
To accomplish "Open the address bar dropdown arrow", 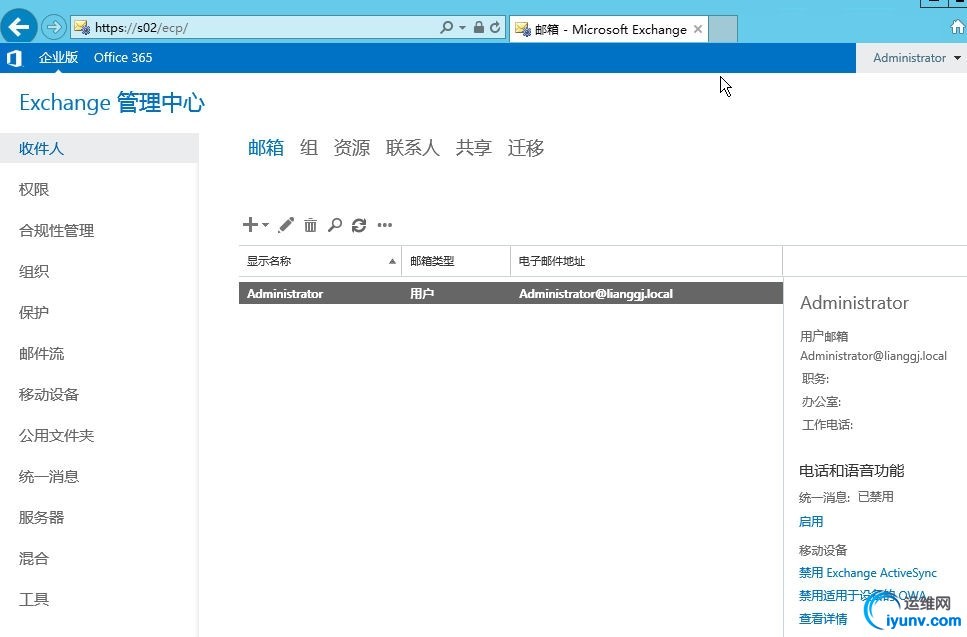I will (462, 28).
